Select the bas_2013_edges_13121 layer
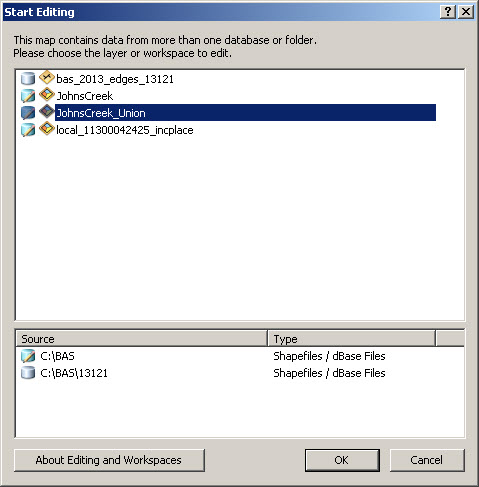This screenshot has width=479, height=487. [x=115, y=79]
